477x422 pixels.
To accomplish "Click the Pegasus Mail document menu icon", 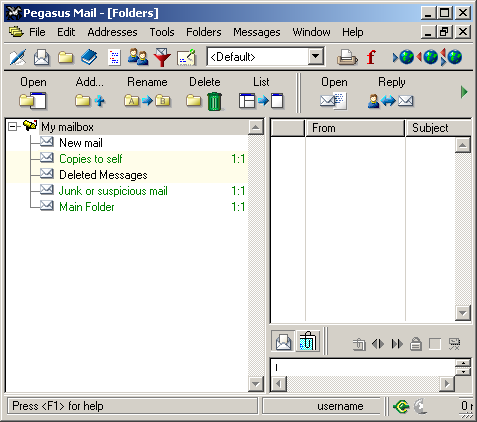I will tap(16, 32).
